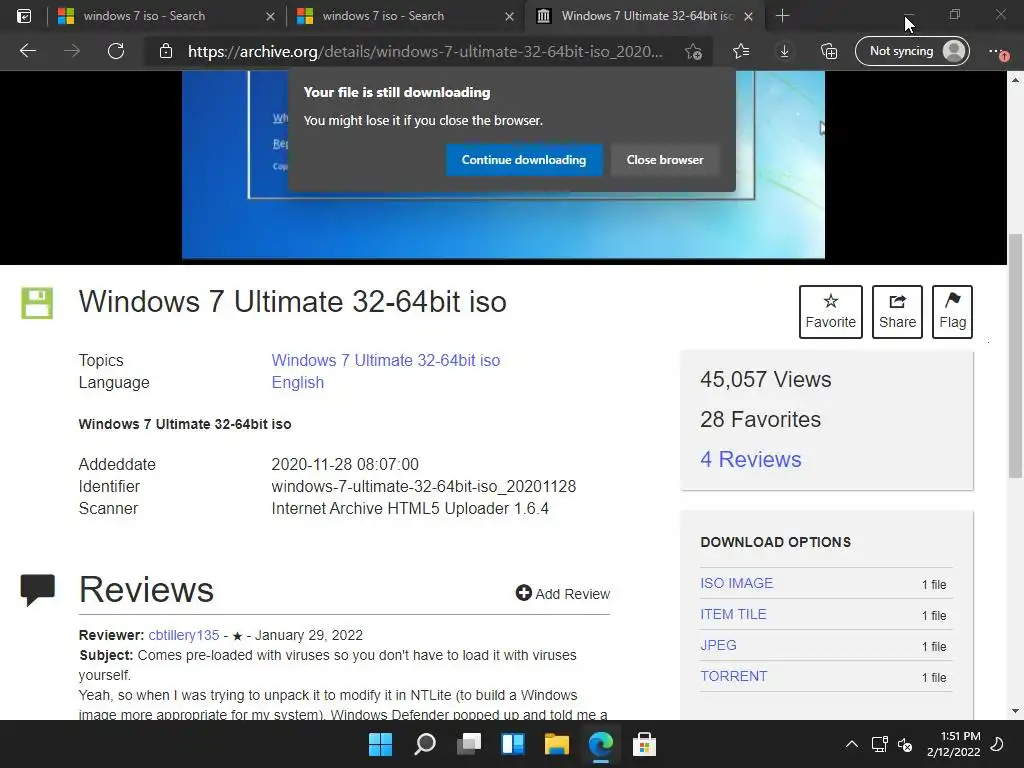
Task: Click the Favorite star button
Action: 831,312
